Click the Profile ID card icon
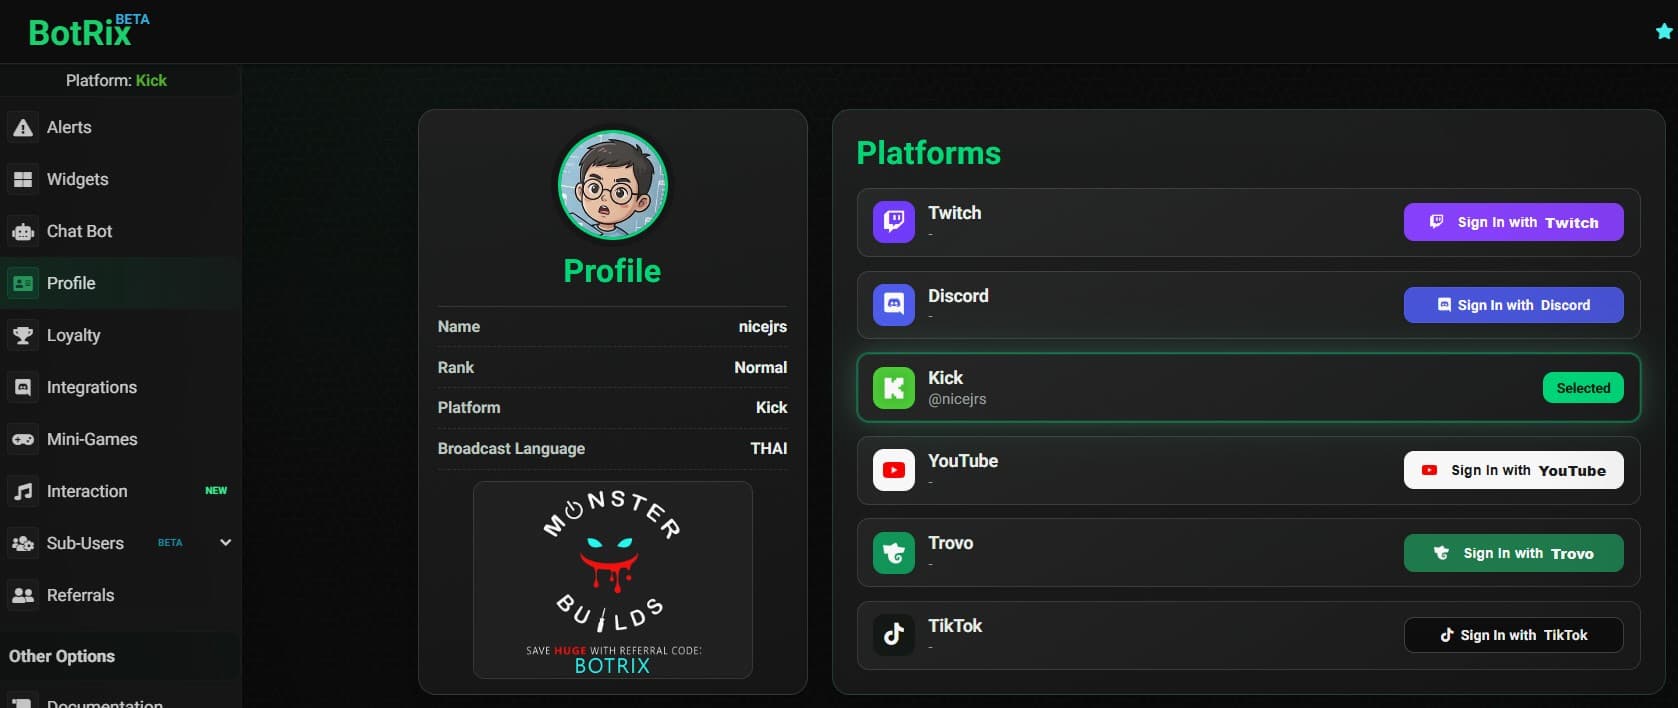 23,284
